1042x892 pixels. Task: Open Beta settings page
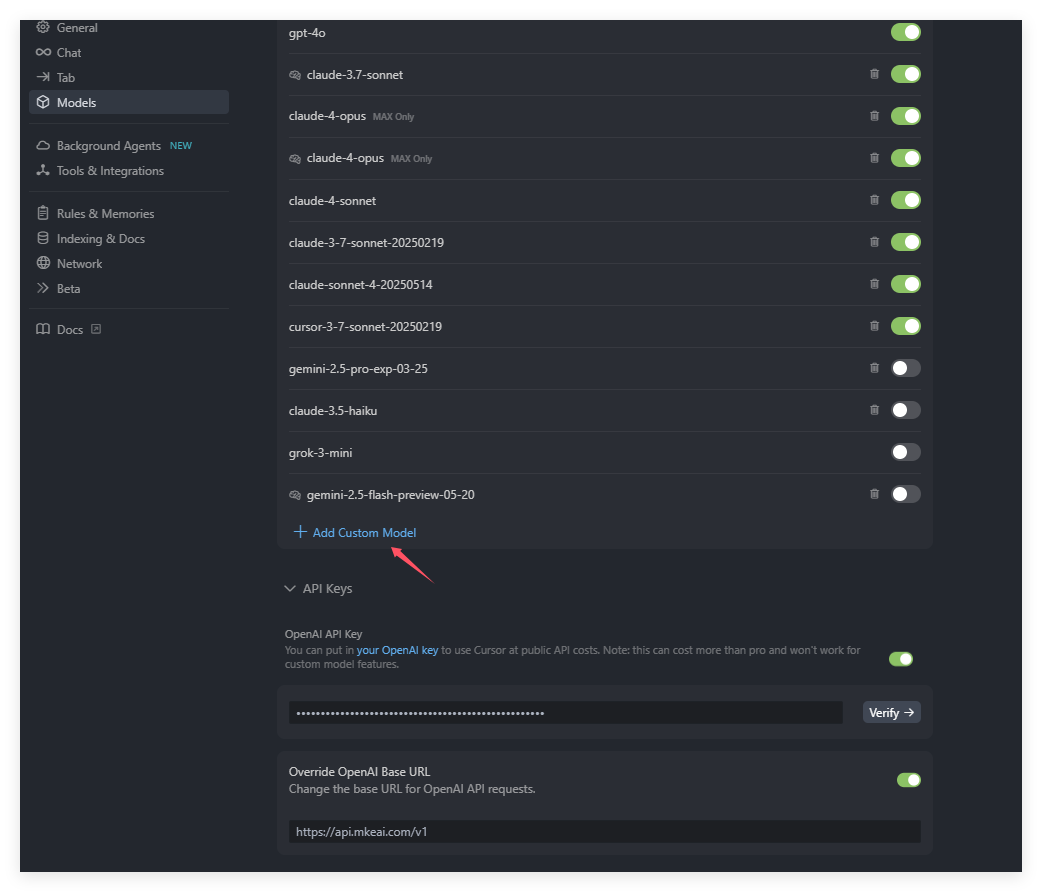pos(68,288)
